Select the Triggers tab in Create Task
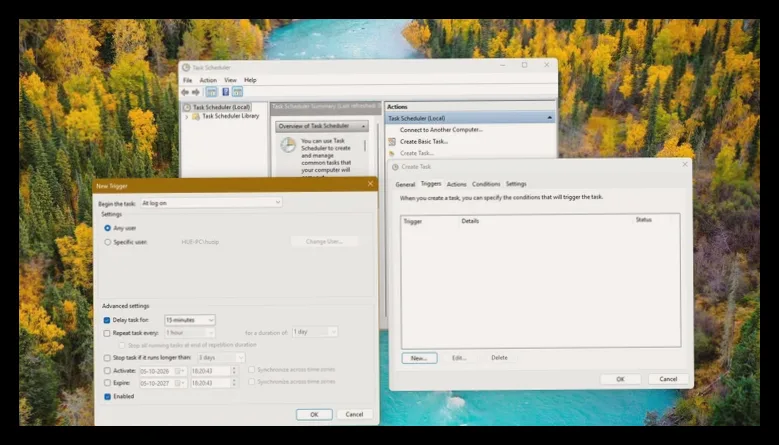 431,184
